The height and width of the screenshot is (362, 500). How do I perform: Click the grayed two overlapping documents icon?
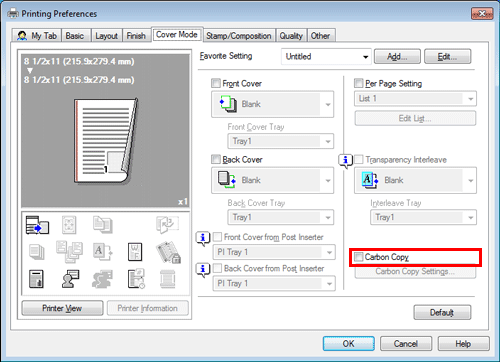(103, 224)
